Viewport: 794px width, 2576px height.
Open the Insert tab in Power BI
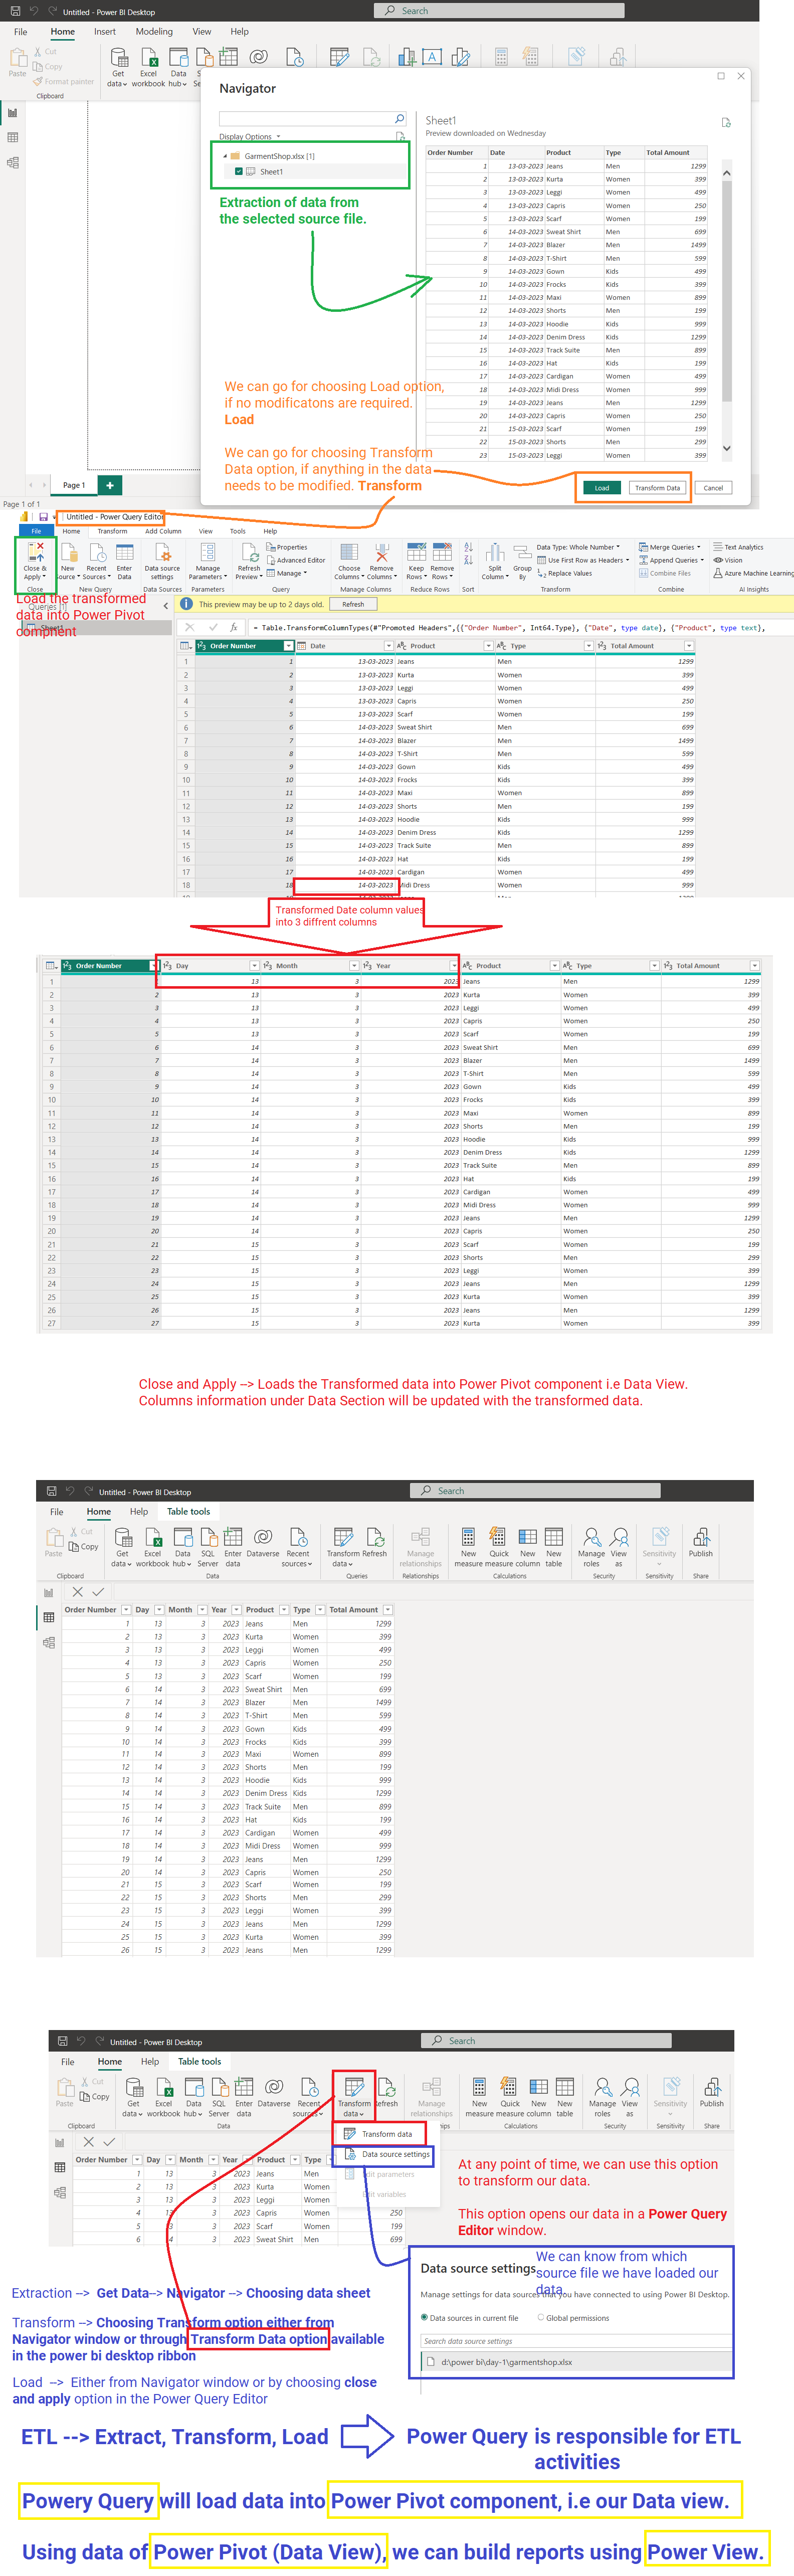105,32
